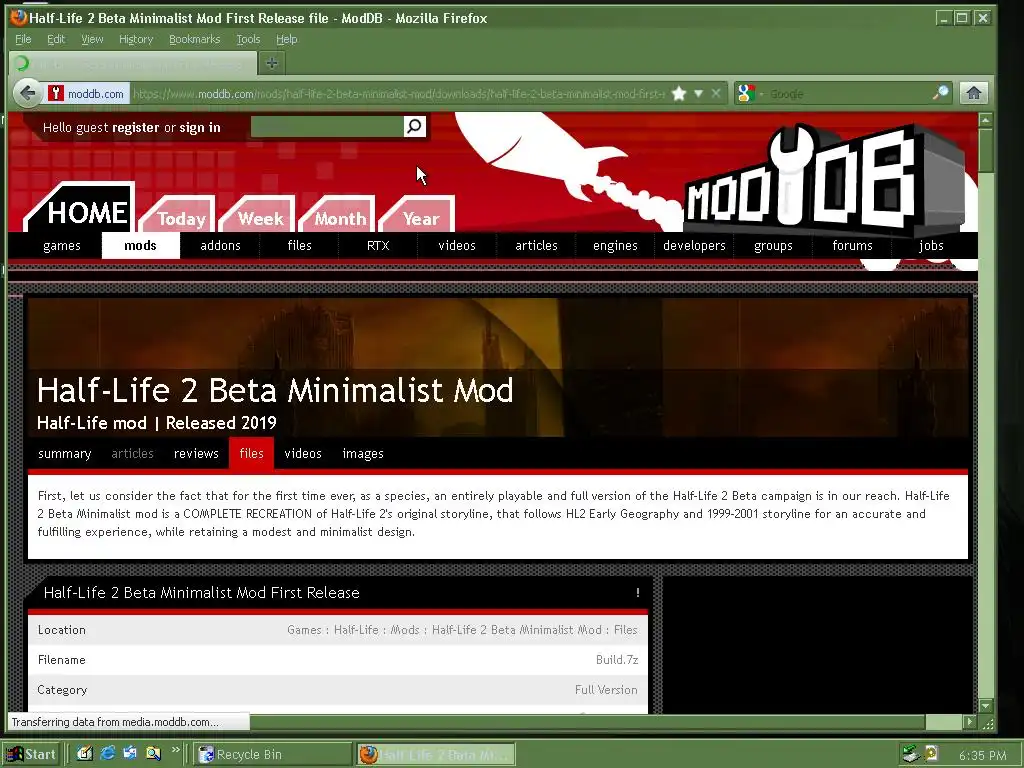Image resolution: width=1024 pixels, height=768 pixels.
Task: Open the RTX navigation item
Action: (x=378, y=246)
